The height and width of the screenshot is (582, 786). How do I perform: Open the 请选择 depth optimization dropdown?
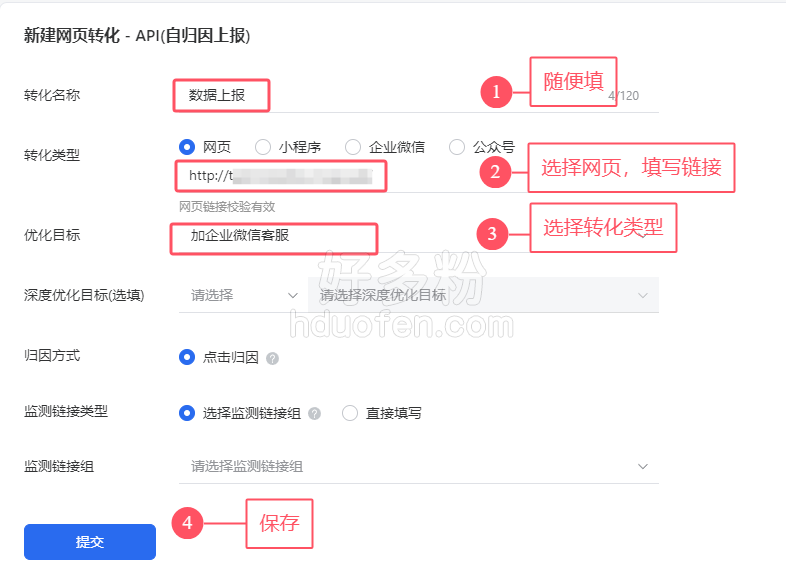[x=242, y=295]
